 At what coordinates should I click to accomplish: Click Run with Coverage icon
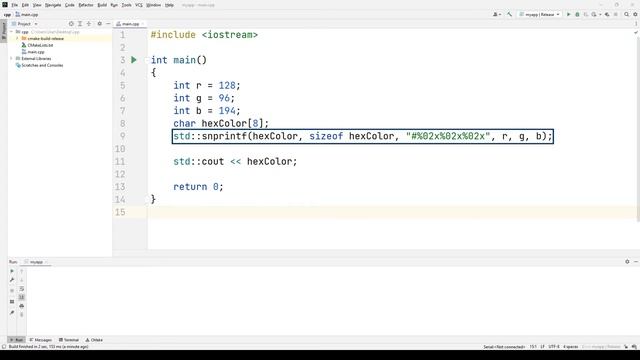[586, 14]
